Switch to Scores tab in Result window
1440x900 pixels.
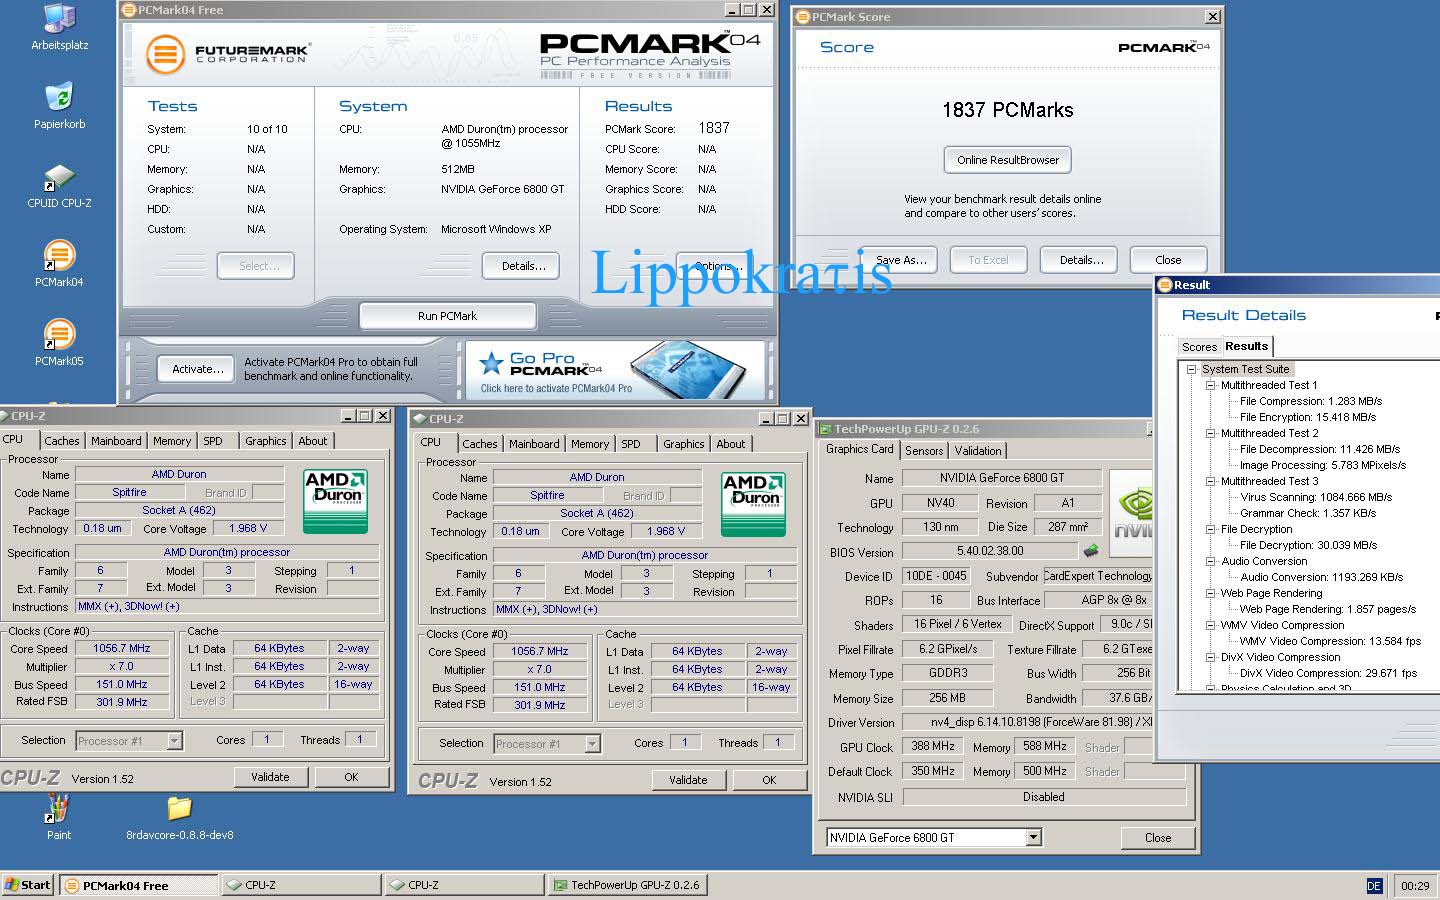[x=1199, y=347]
